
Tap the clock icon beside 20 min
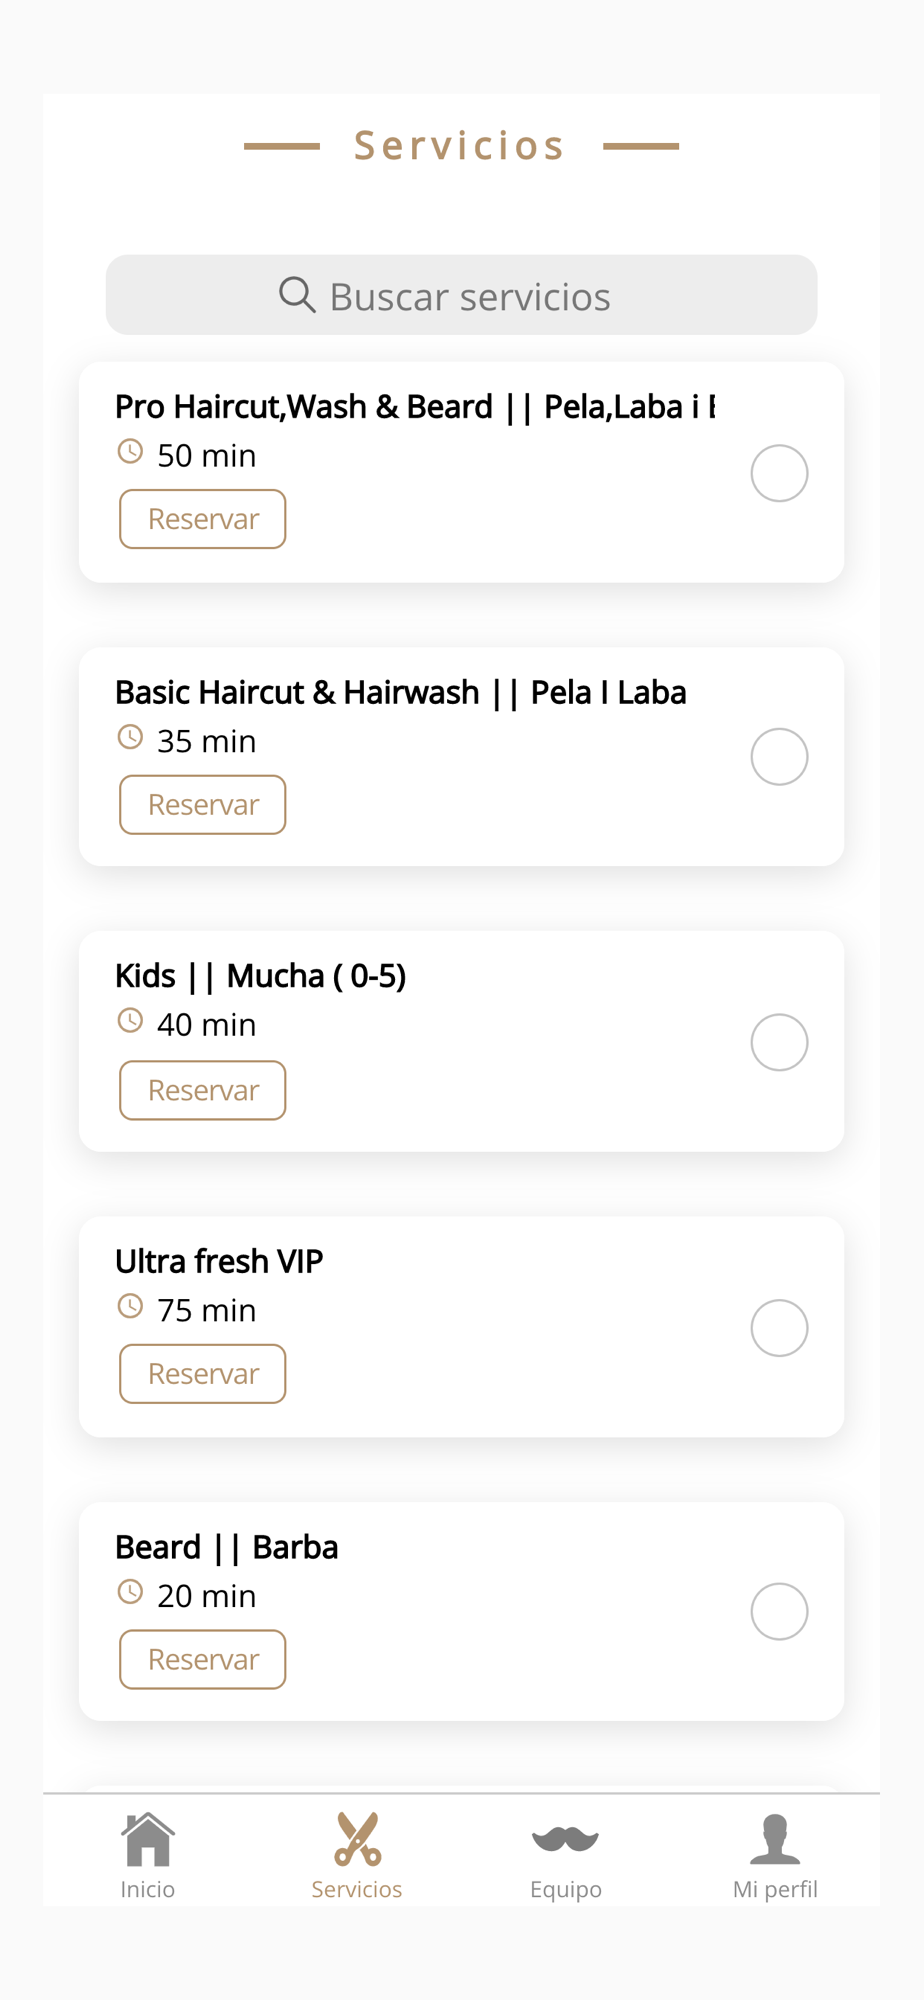130,1592
